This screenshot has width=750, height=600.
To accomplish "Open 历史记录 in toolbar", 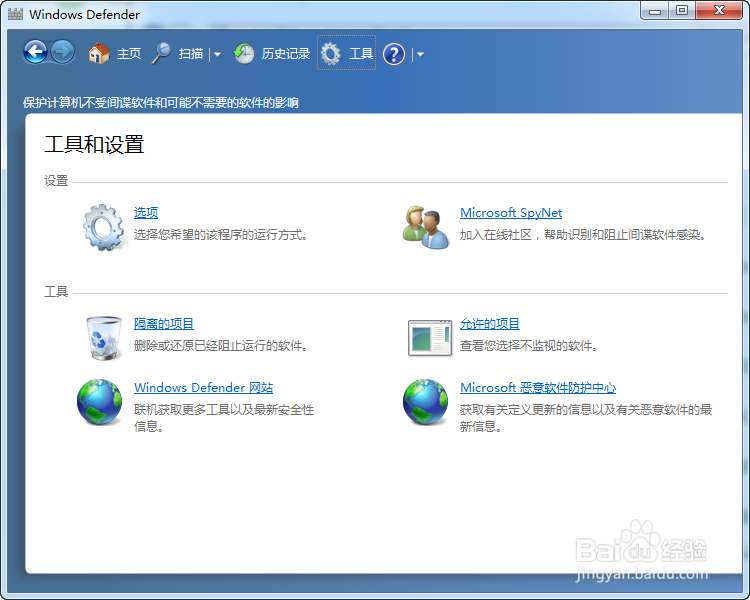I will coord(286,54).
